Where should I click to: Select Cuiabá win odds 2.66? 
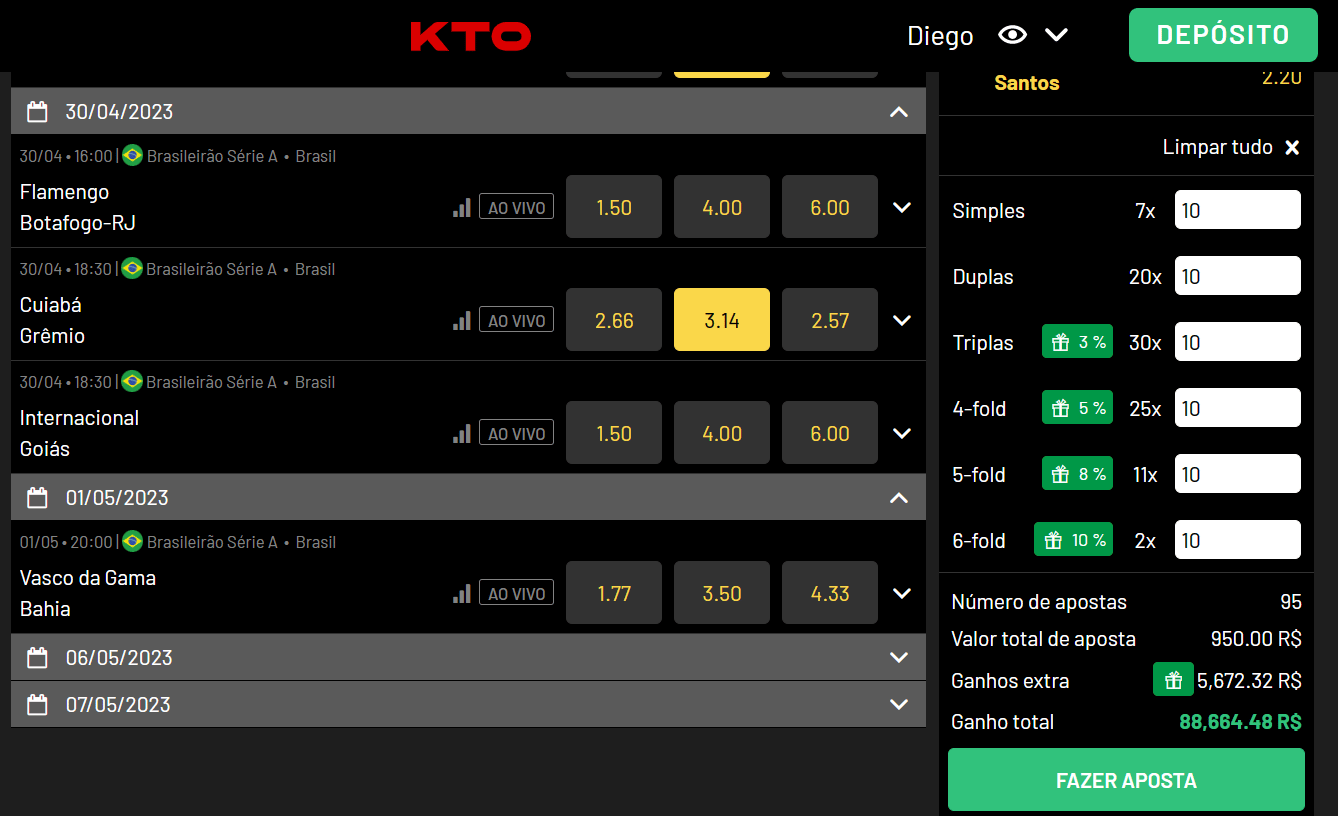(614, 320)
